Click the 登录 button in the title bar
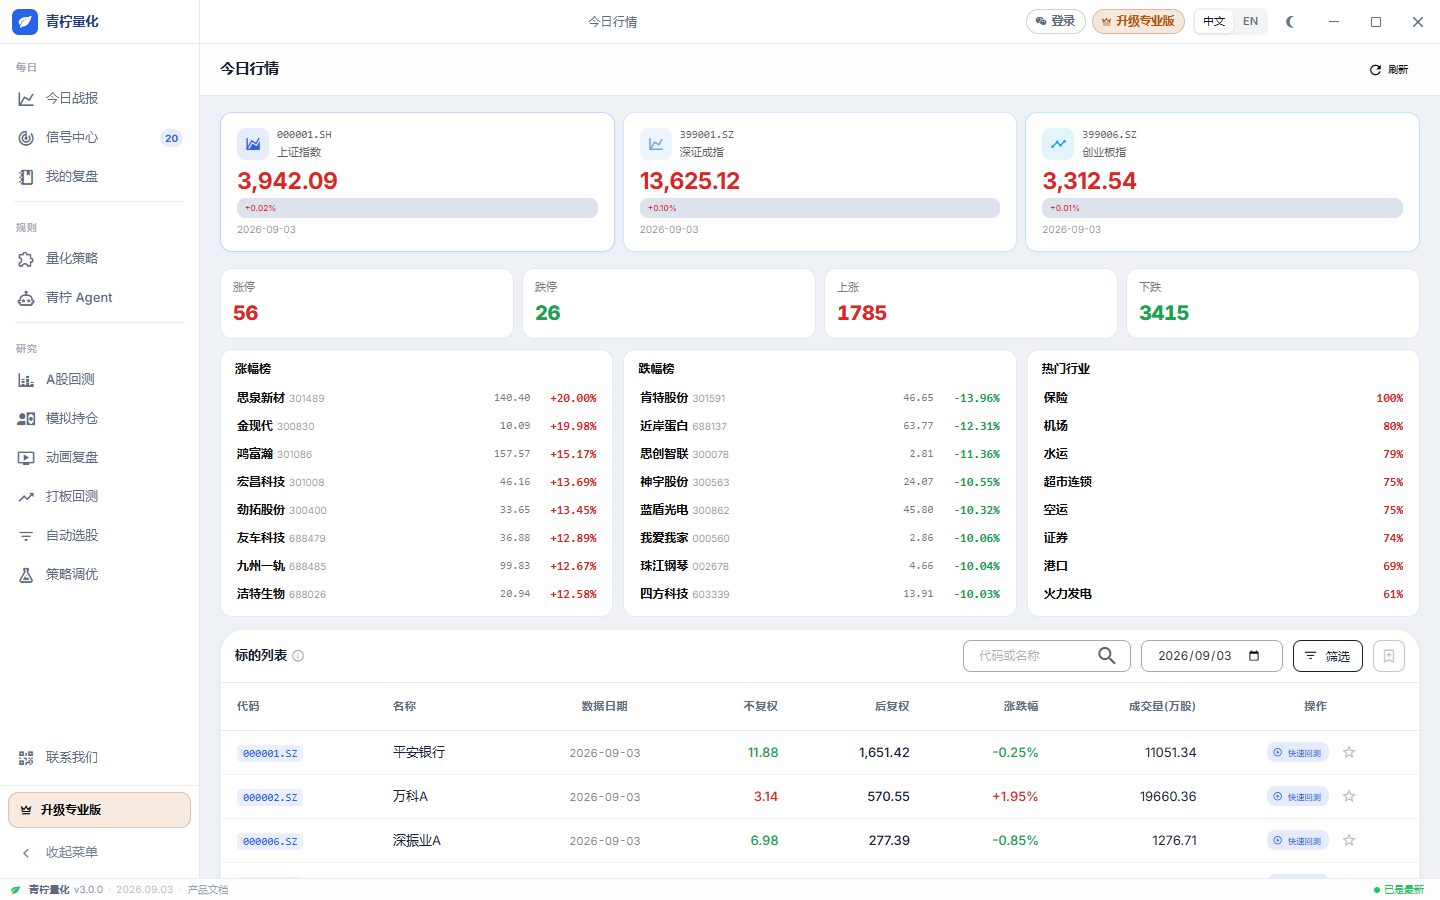The image size is (1440, 900). coord(1055,21)
